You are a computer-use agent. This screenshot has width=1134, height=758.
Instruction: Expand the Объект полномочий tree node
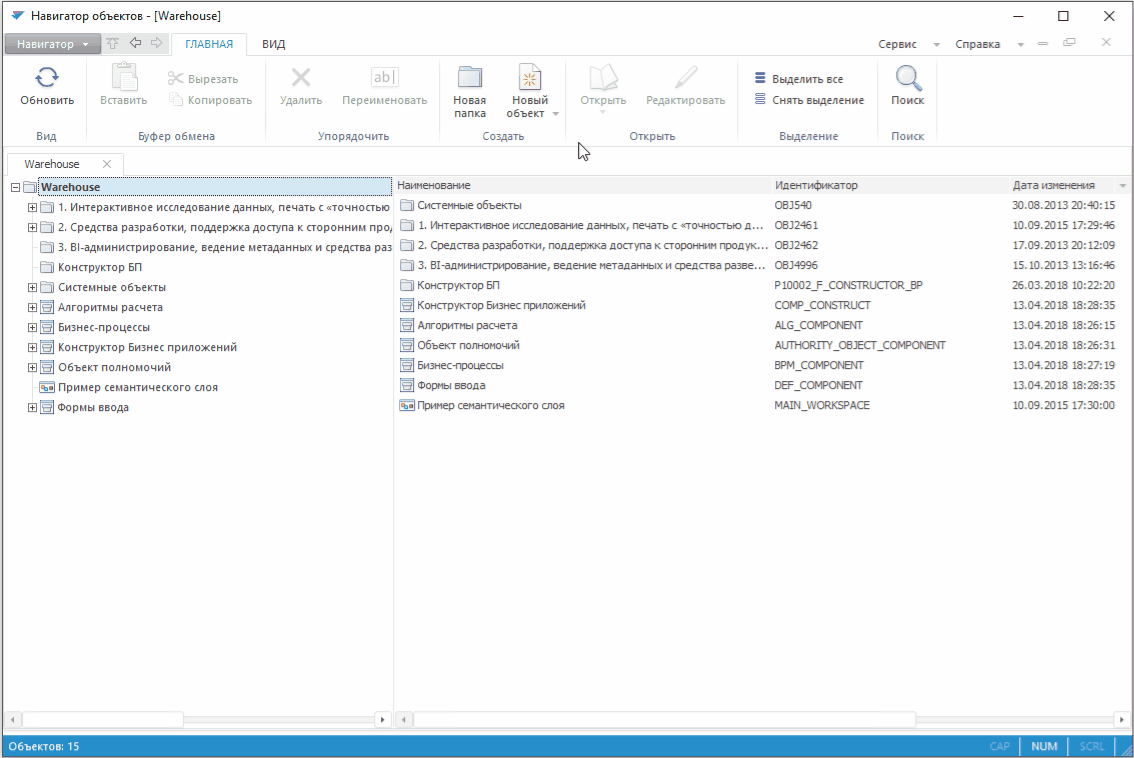(32, 367)
